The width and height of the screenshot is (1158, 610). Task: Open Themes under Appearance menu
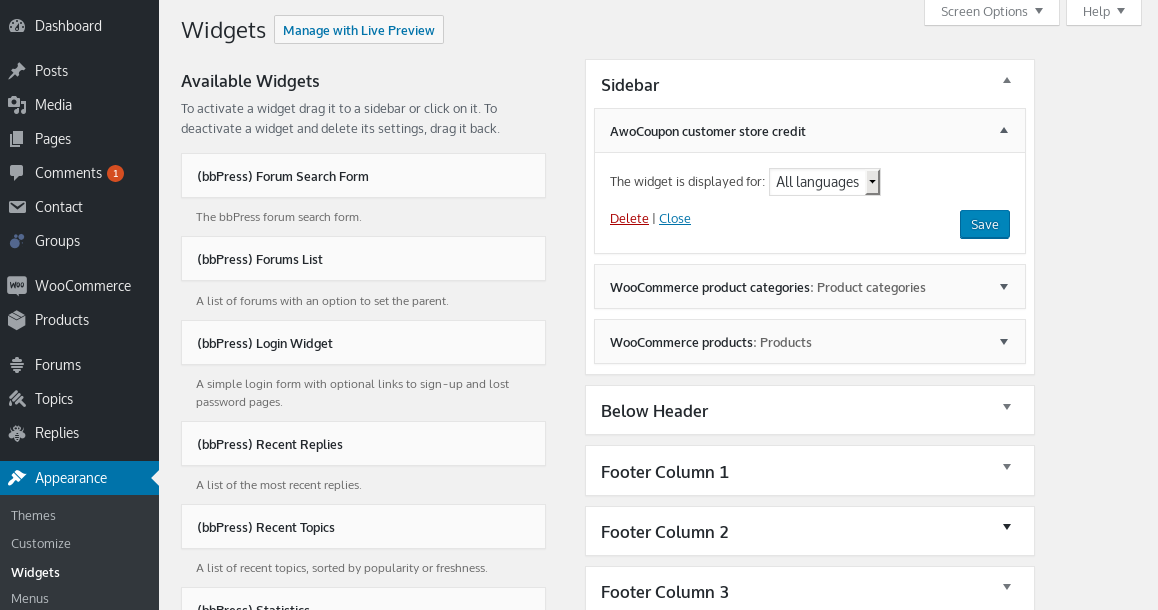click(x=33, y=515)
